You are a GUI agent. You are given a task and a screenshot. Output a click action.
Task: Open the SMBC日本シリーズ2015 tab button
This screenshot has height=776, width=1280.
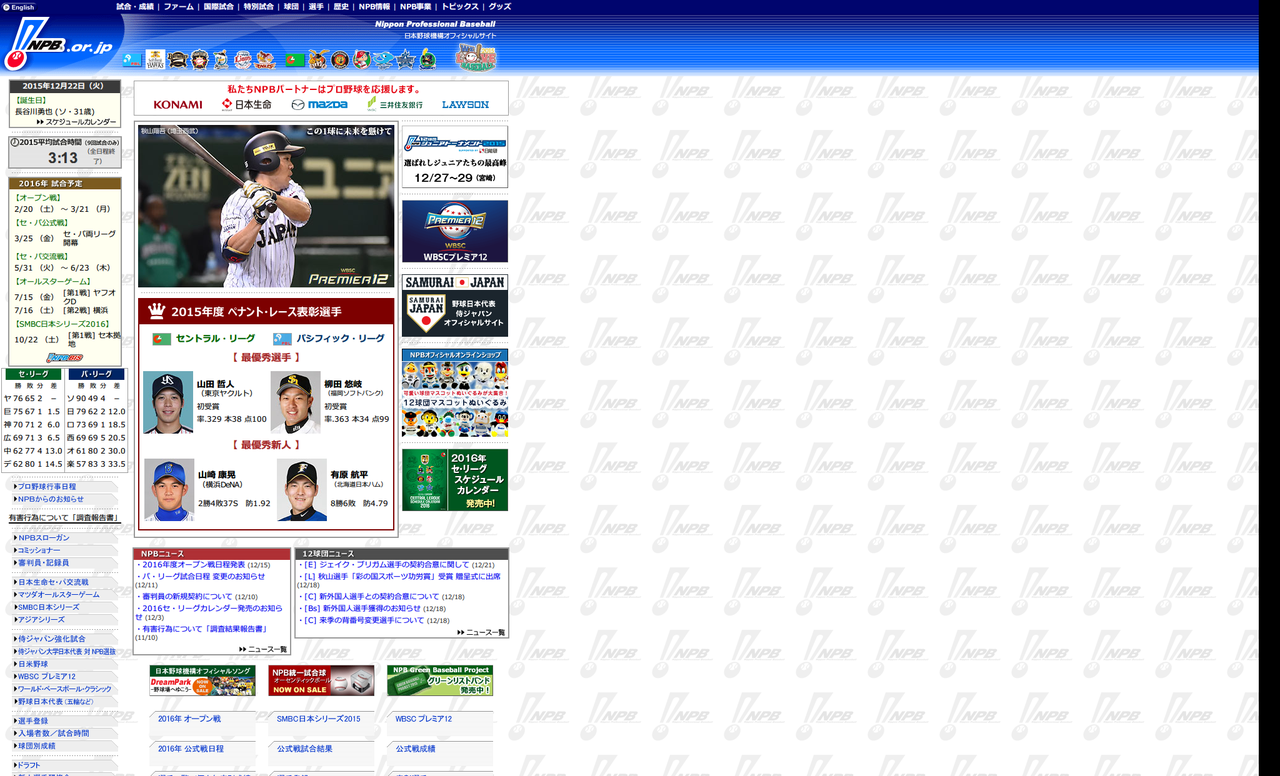tap(321, 722)
